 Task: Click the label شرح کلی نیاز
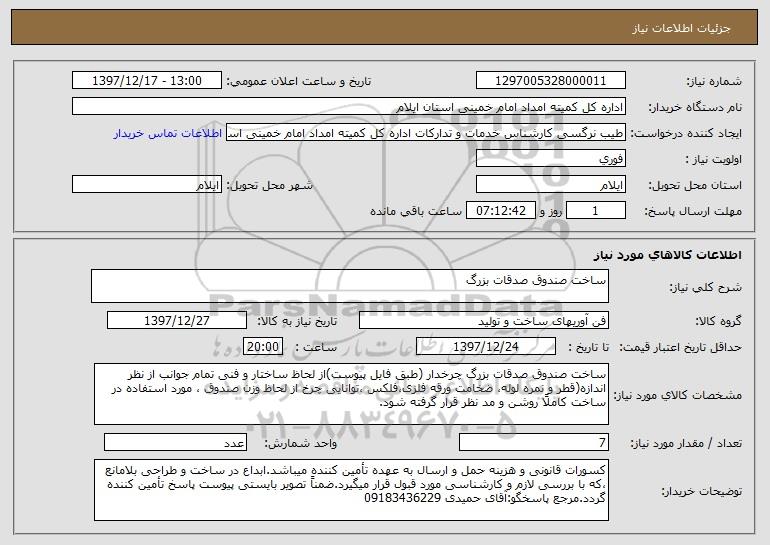(x=705, y=287)
